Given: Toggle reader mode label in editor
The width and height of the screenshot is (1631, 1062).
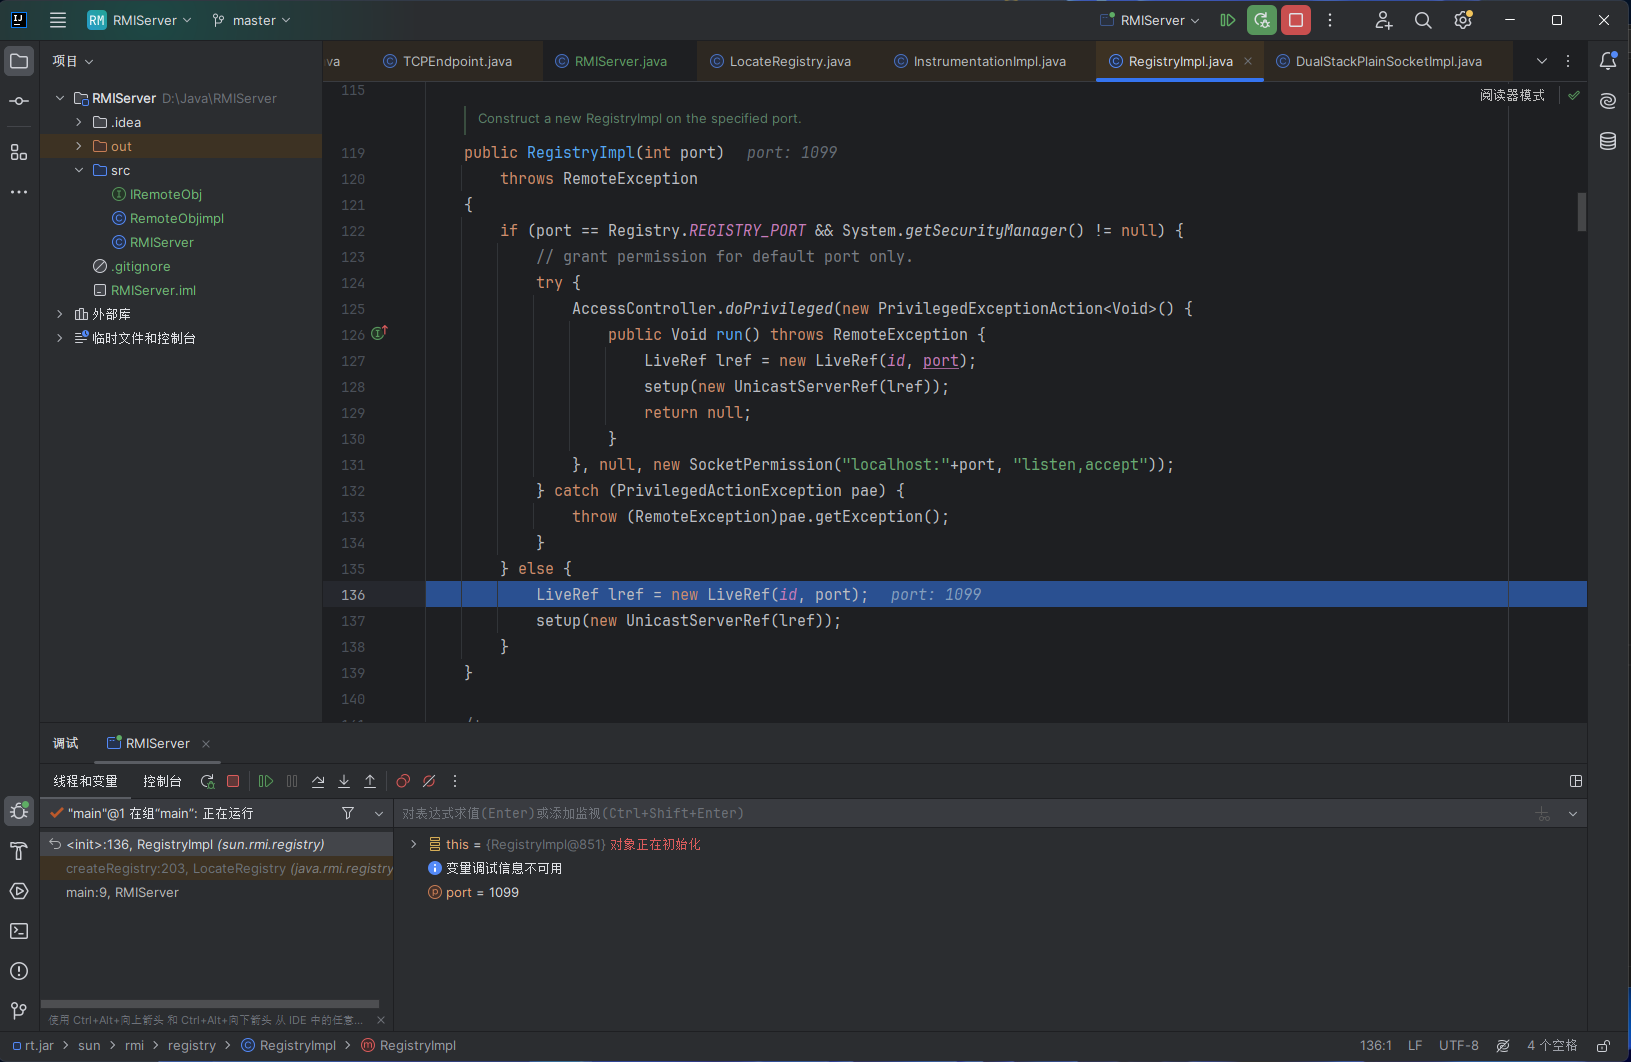Looking at the screenshot, I should point(1512,95).
